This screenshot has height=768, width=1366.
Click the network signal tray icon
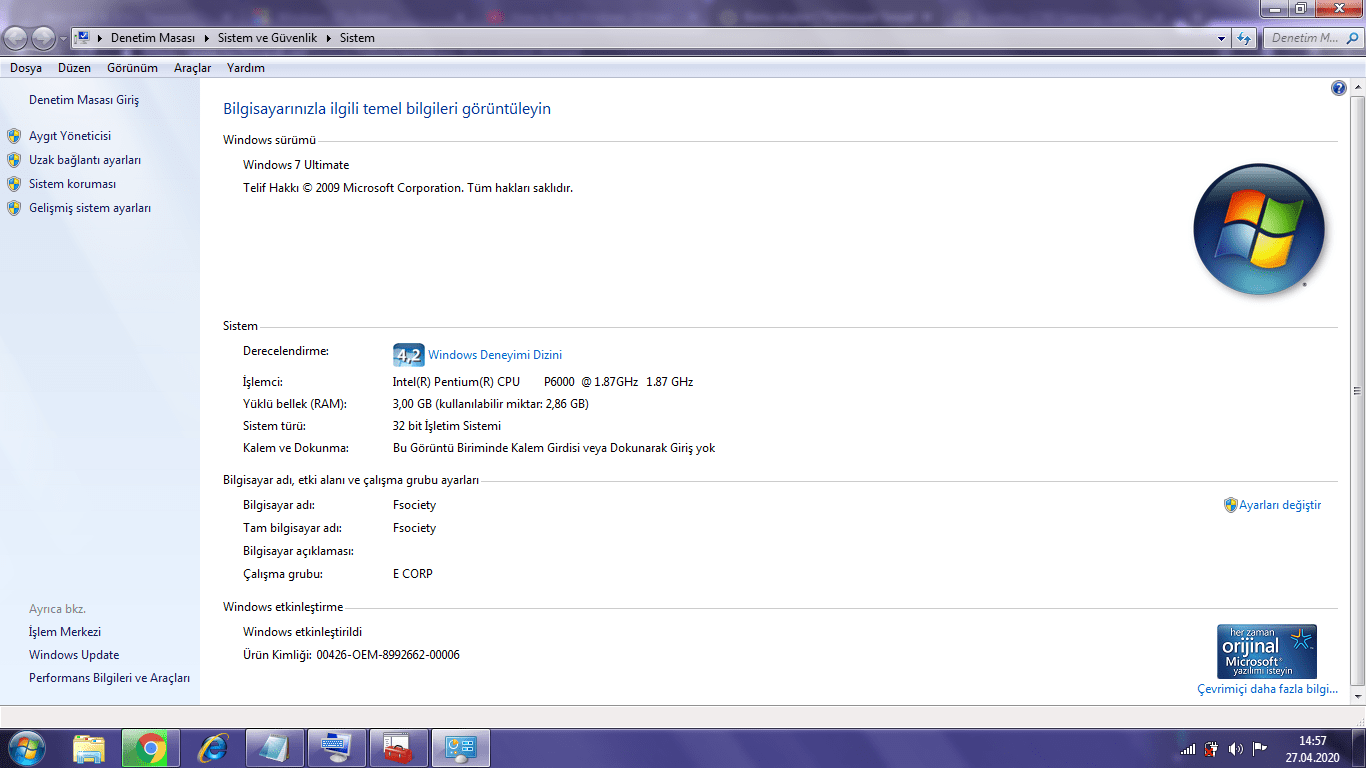tap(1188, 749)
